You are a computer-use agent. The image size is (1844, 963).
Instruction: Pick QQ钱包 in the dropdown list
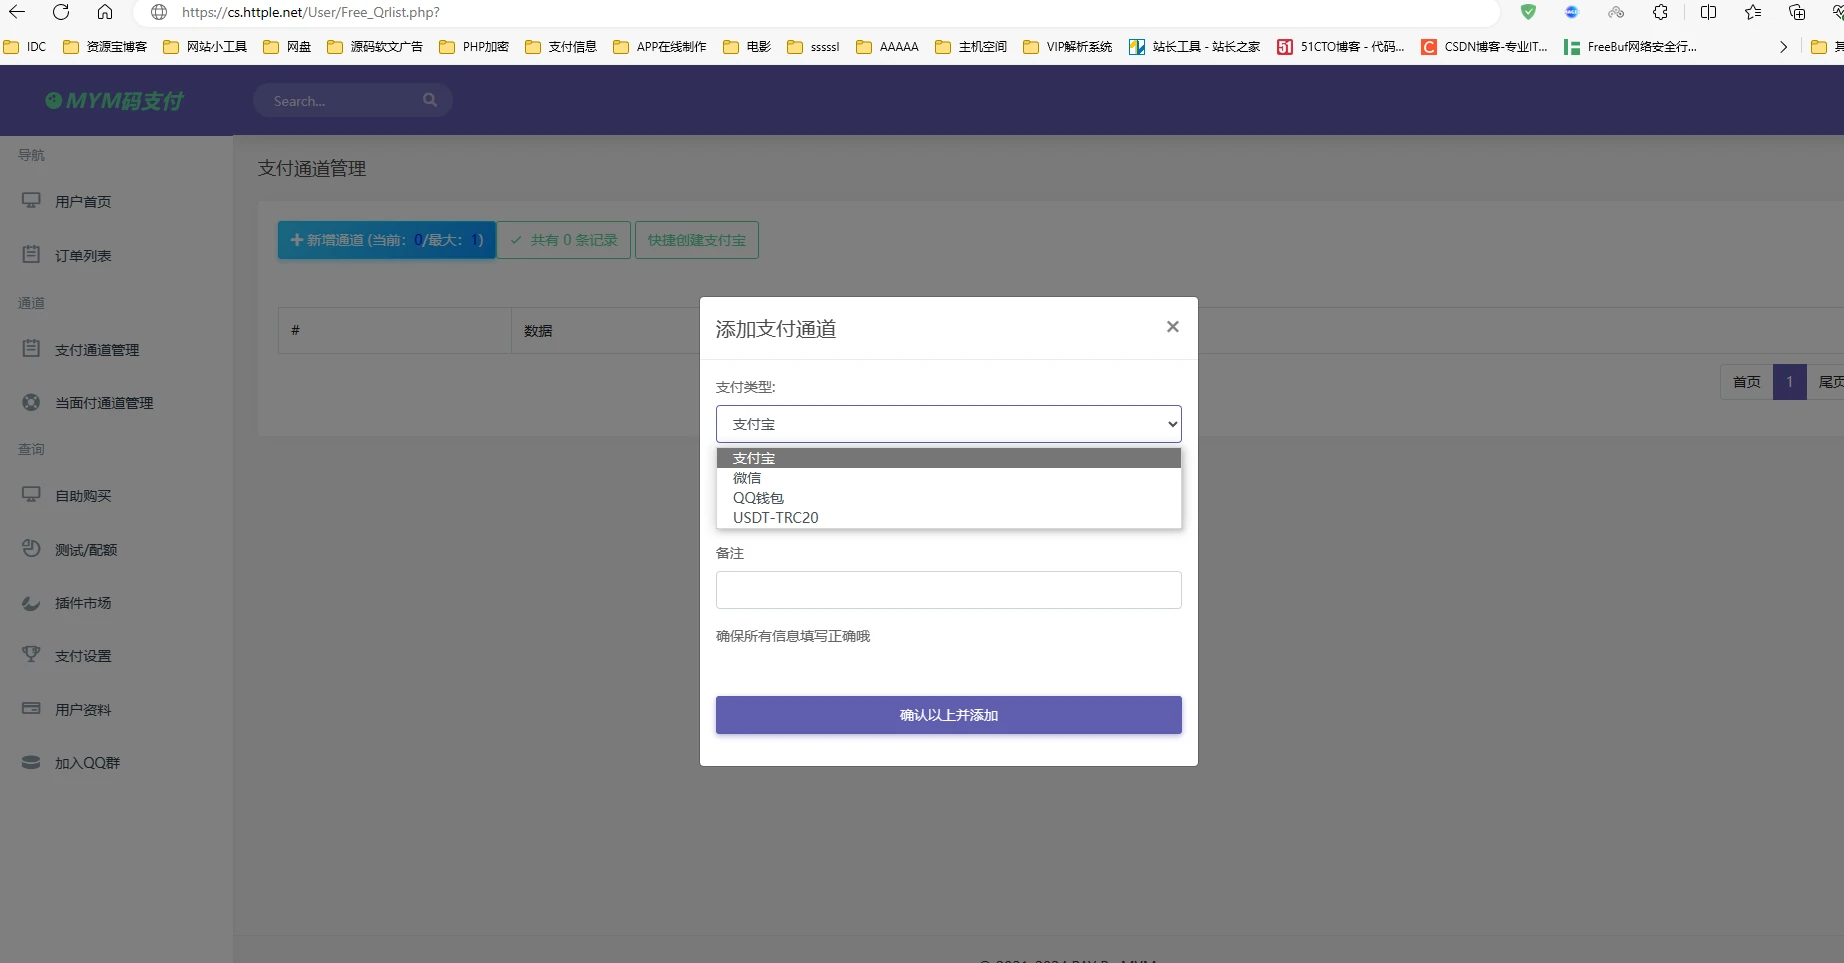tap(758, 498)
